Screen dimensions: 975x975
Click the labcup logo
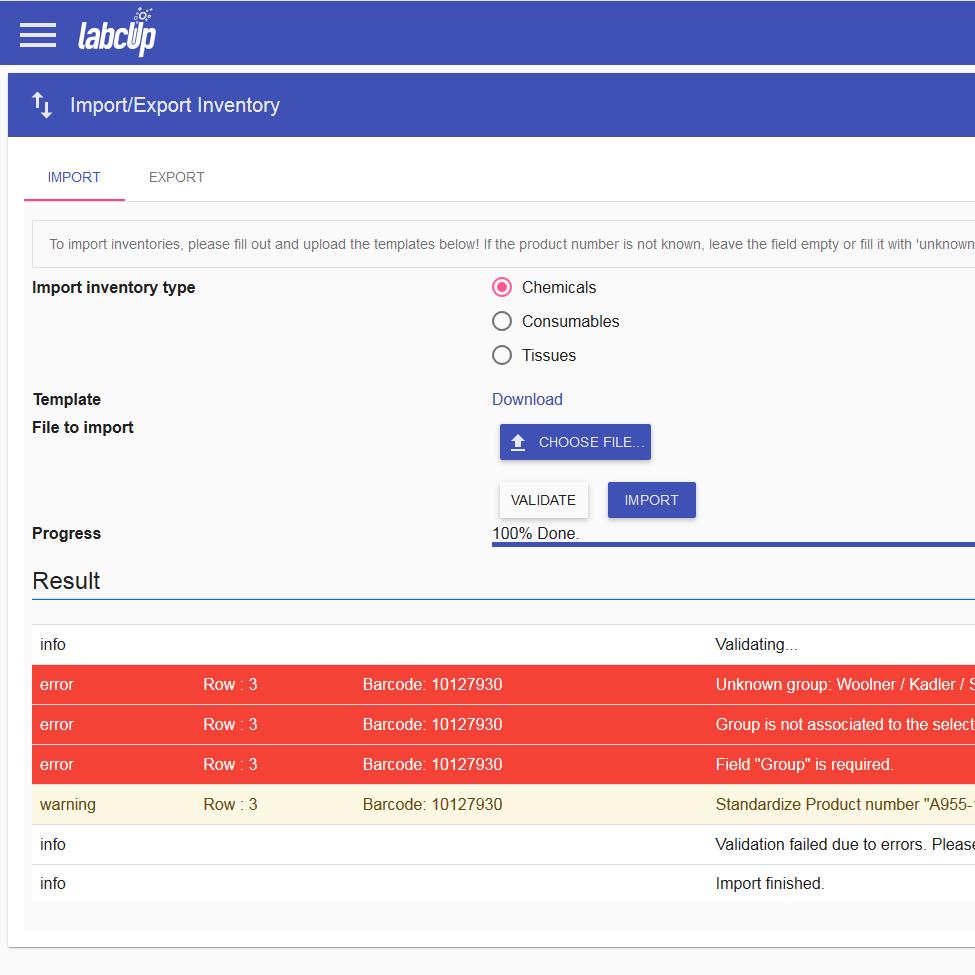117,32
